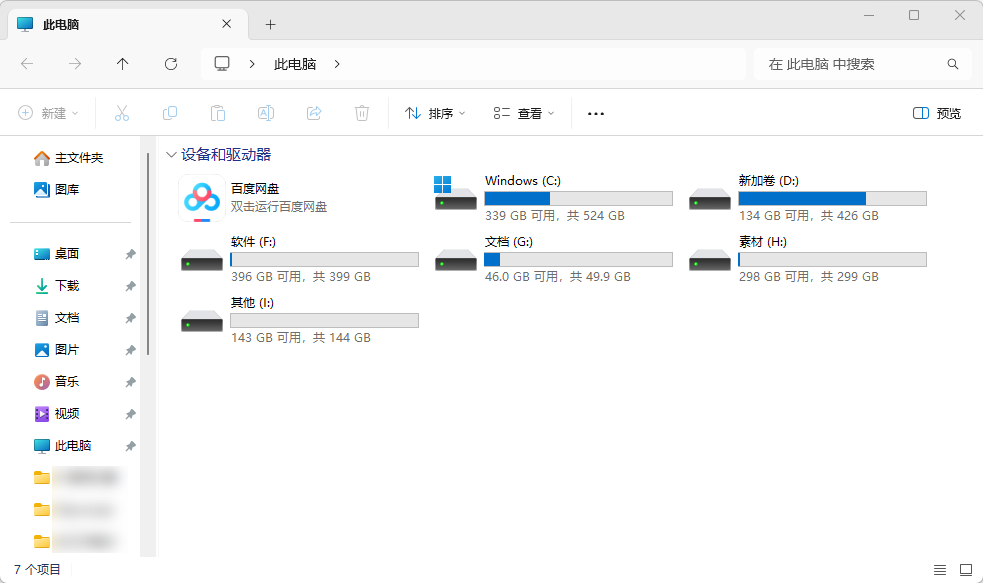Click 新加卷 (D:) usage bar

click(x=833, y=199)
